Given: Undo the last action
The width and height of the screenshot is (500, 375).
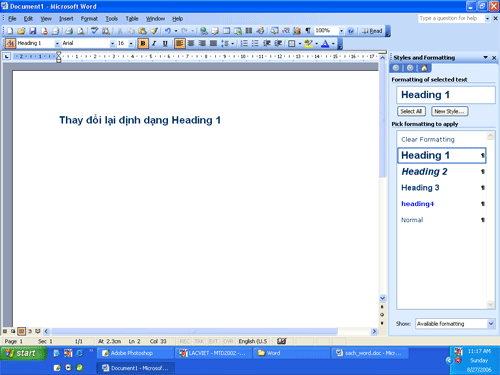Looking at the screenshot, I should tap(168, 31).
